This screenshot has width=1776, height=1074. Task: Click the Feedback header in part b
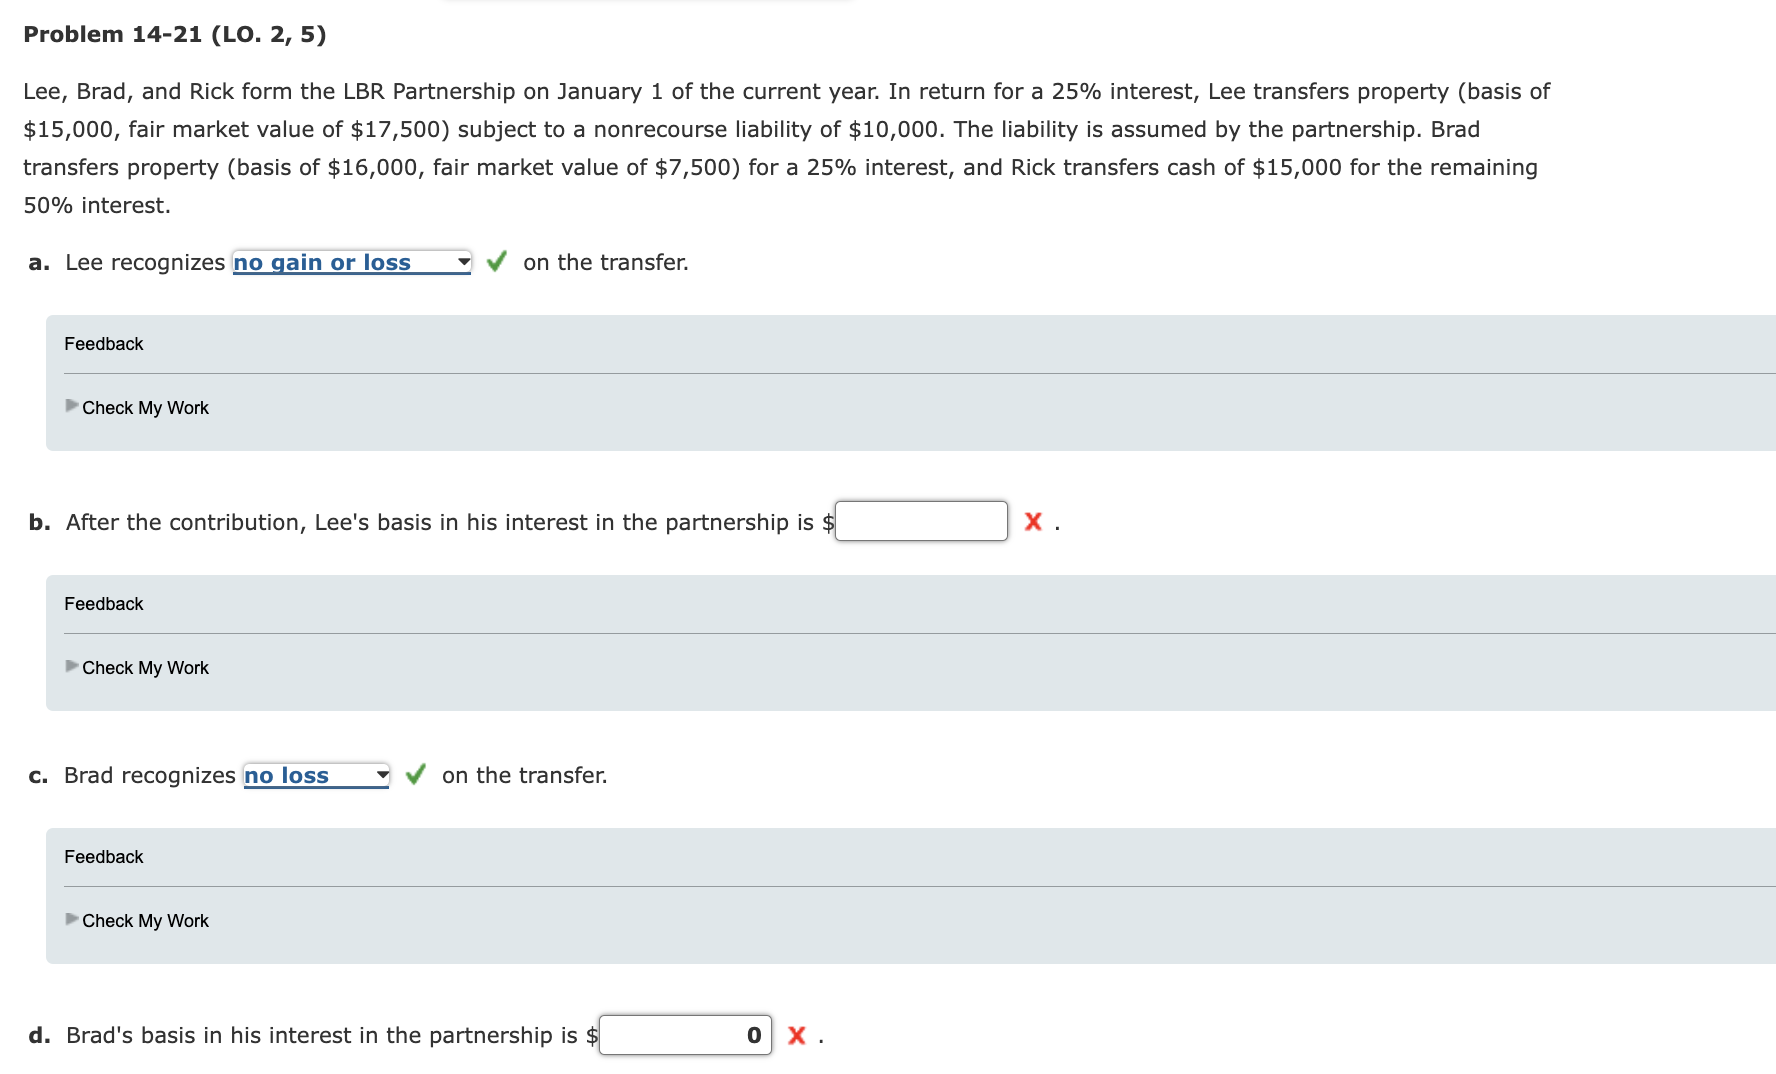tap(103, 603)
